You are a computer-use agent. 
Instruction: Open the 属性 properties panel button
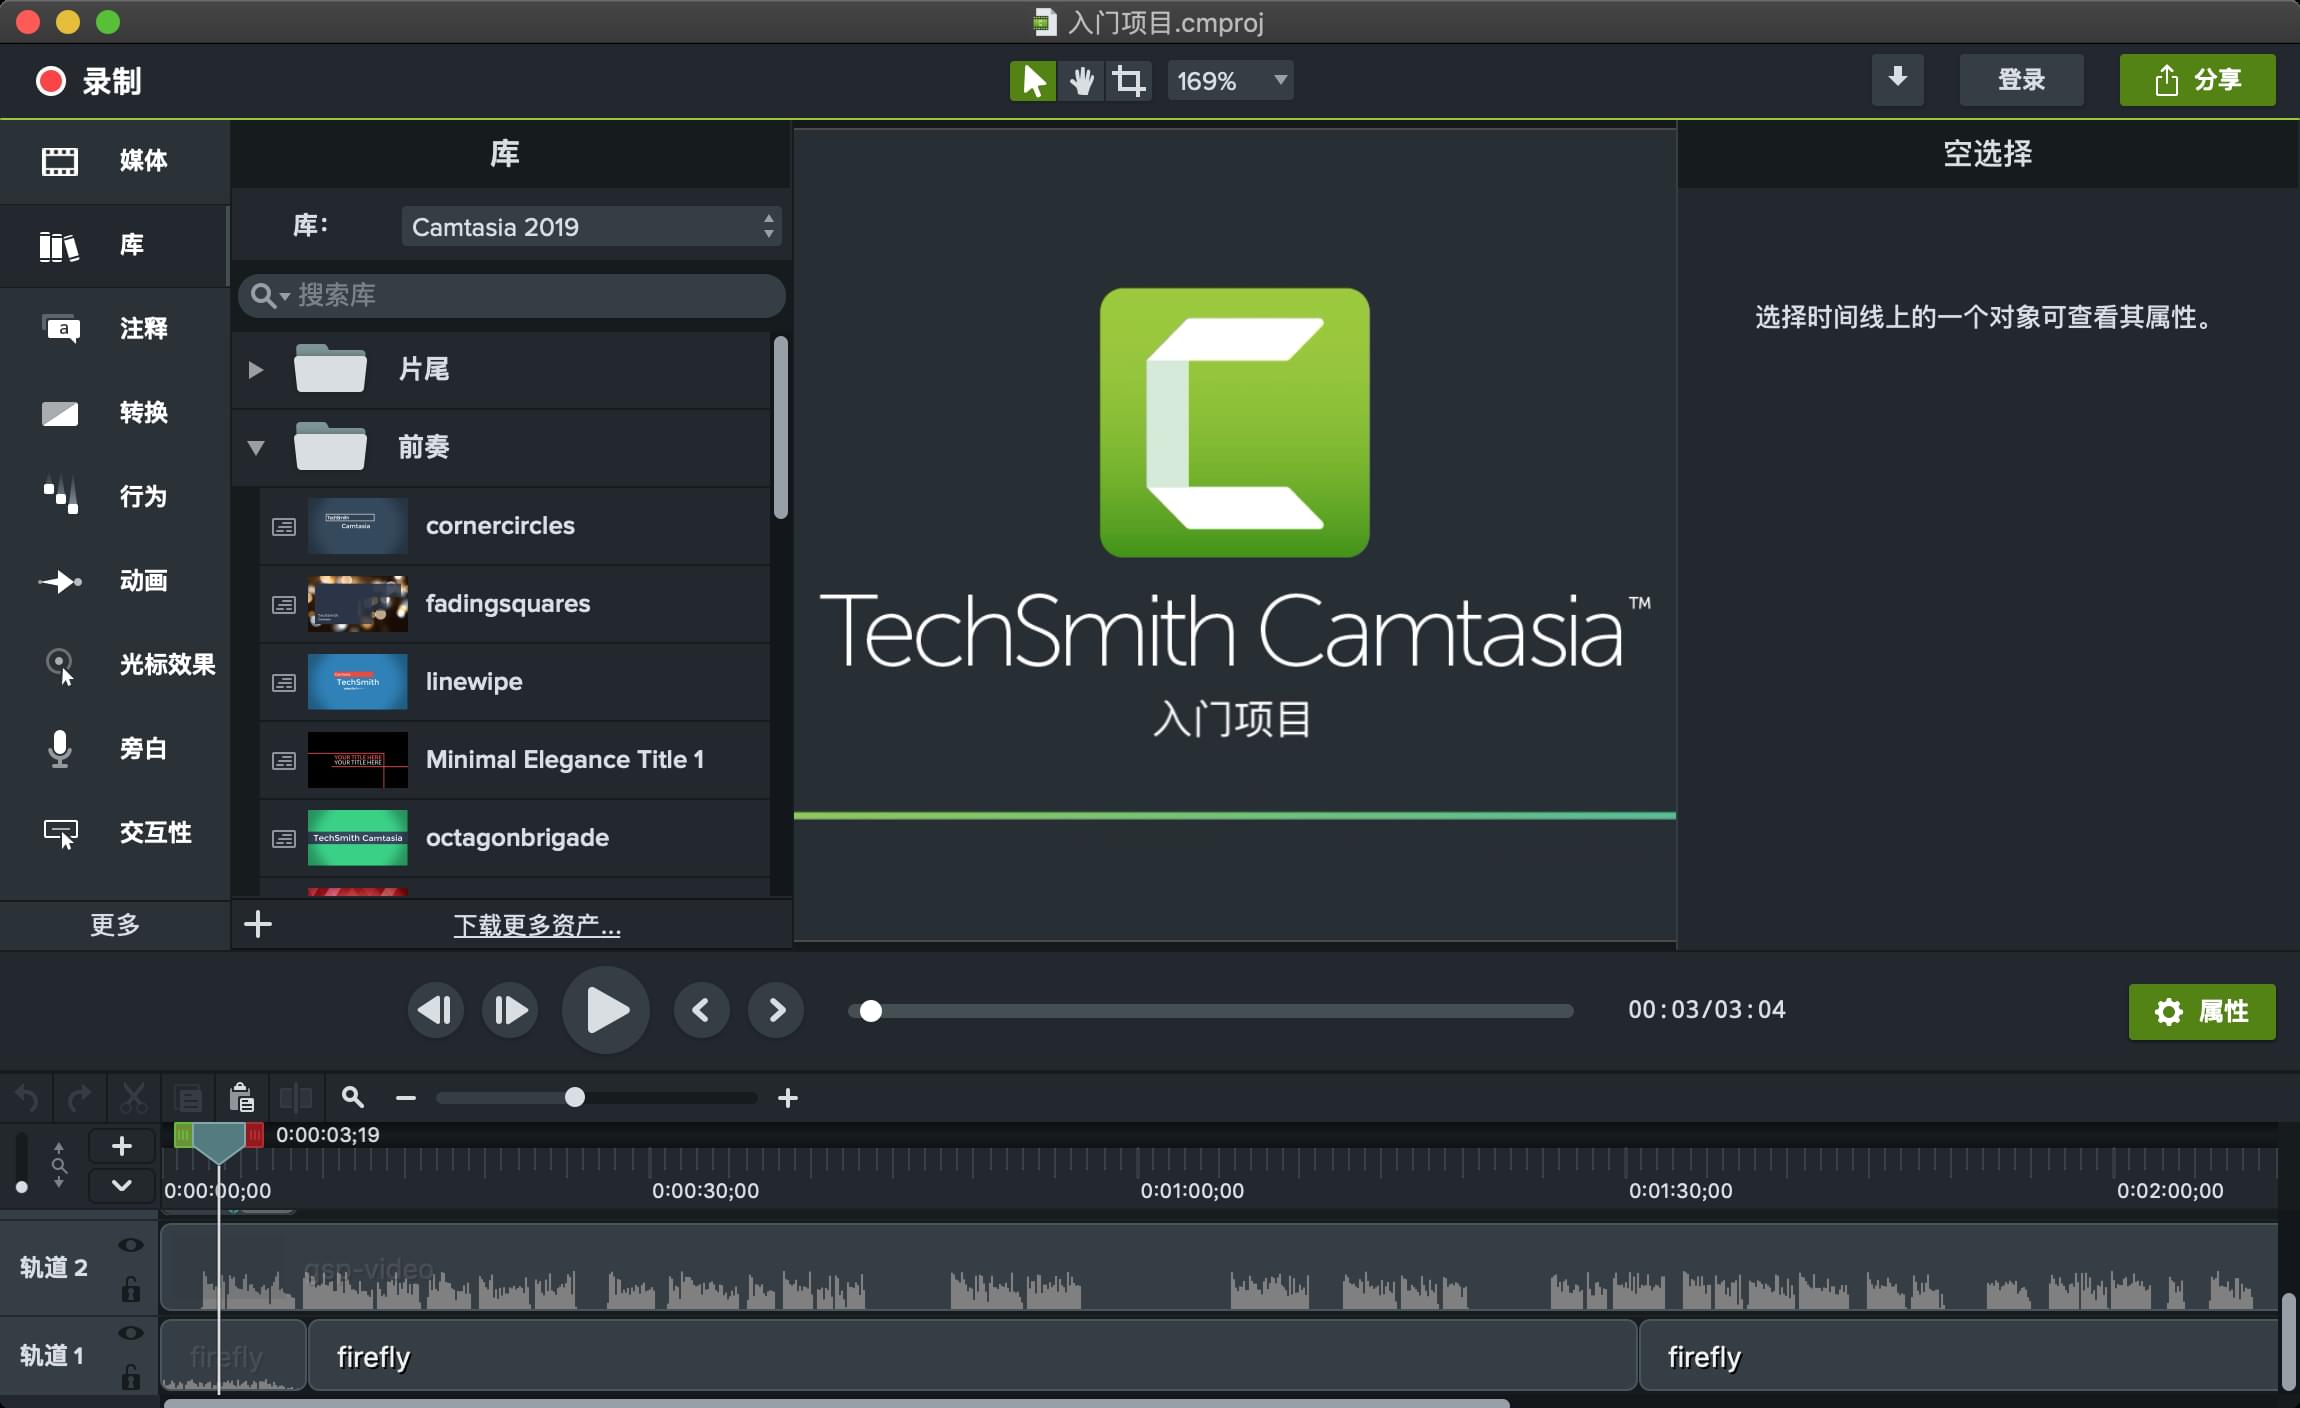tap(2202, 1012)
